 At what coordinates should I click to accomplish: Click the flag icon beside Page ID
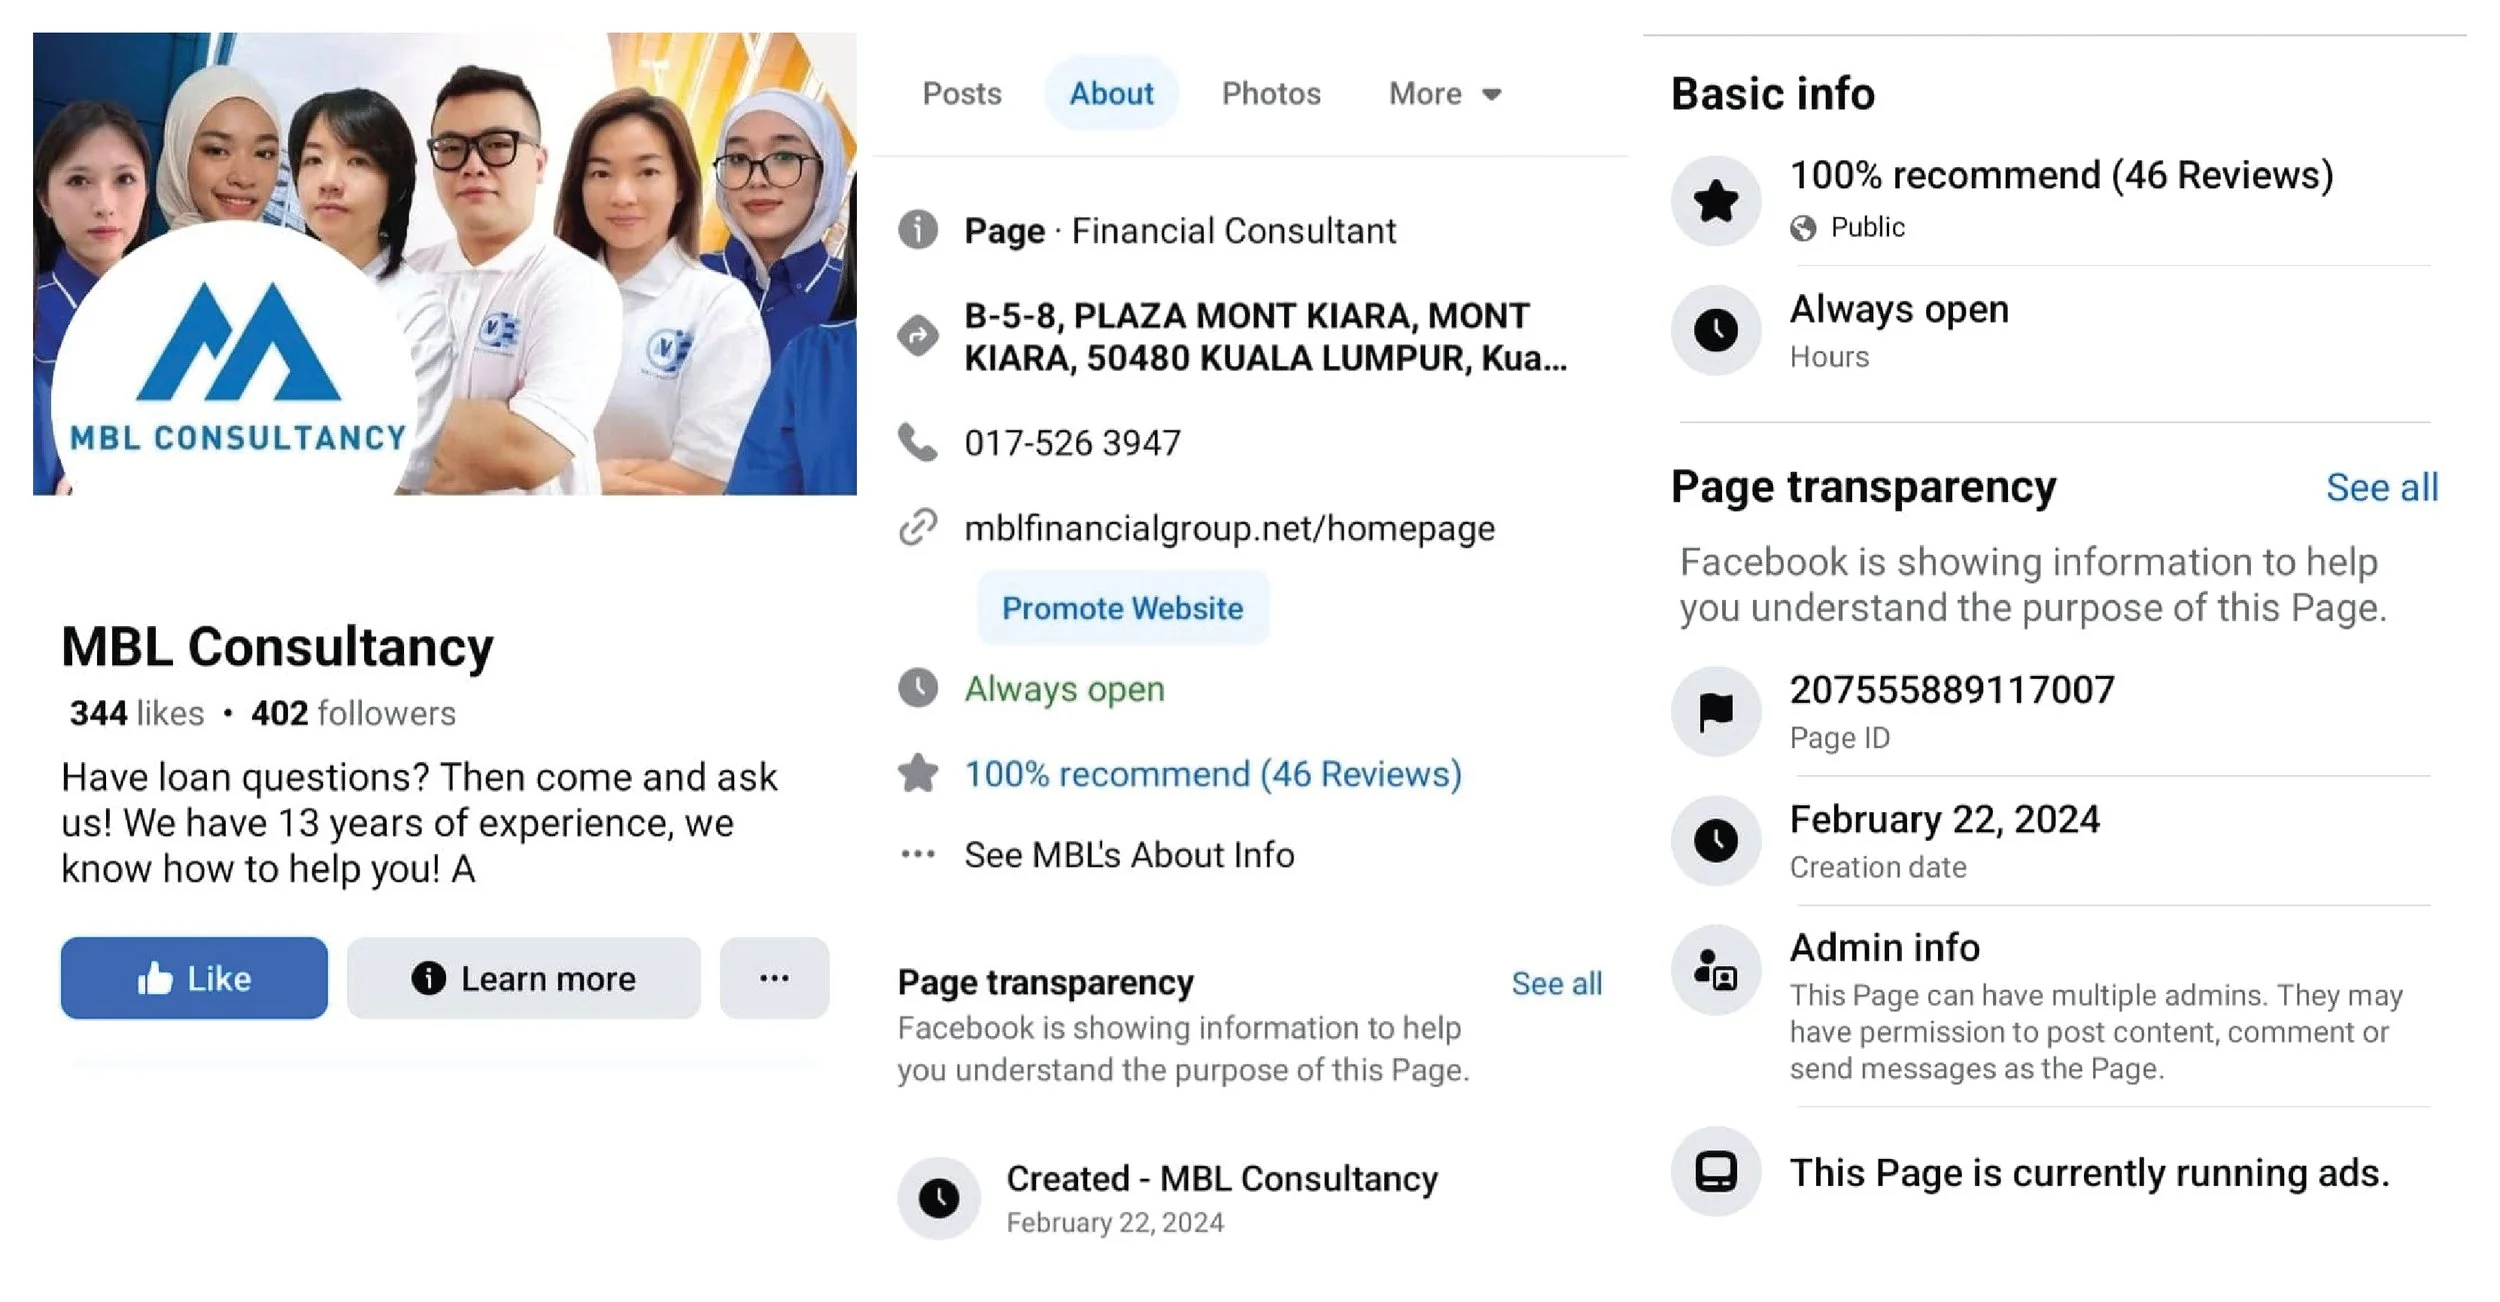coord(1715,711)
